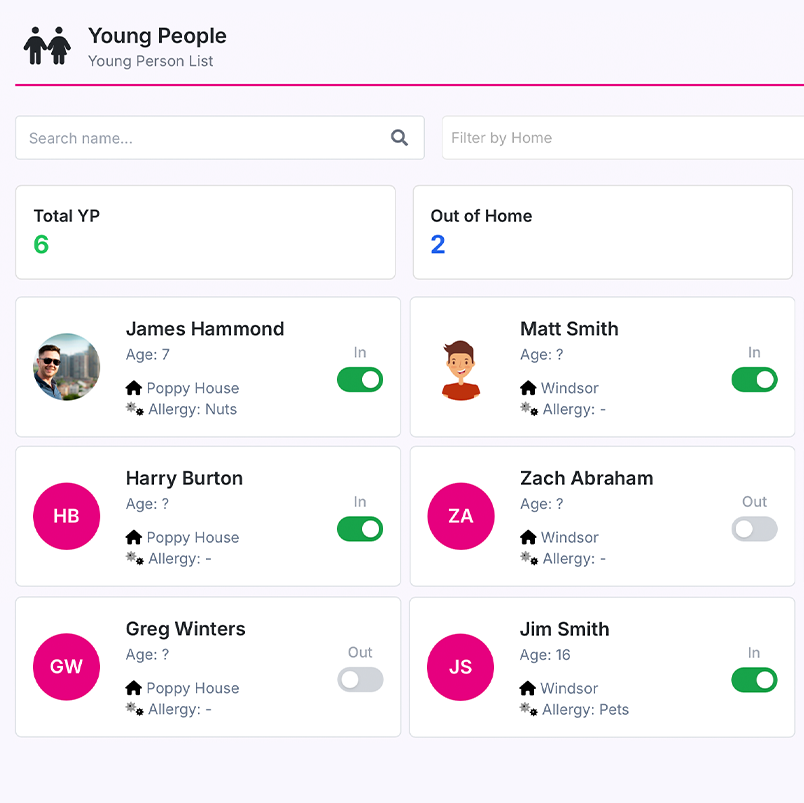Click the GW avatar on Greg Winters' card
The height and width of the screenshot is (803, 804).
click(x=66, y=667)
